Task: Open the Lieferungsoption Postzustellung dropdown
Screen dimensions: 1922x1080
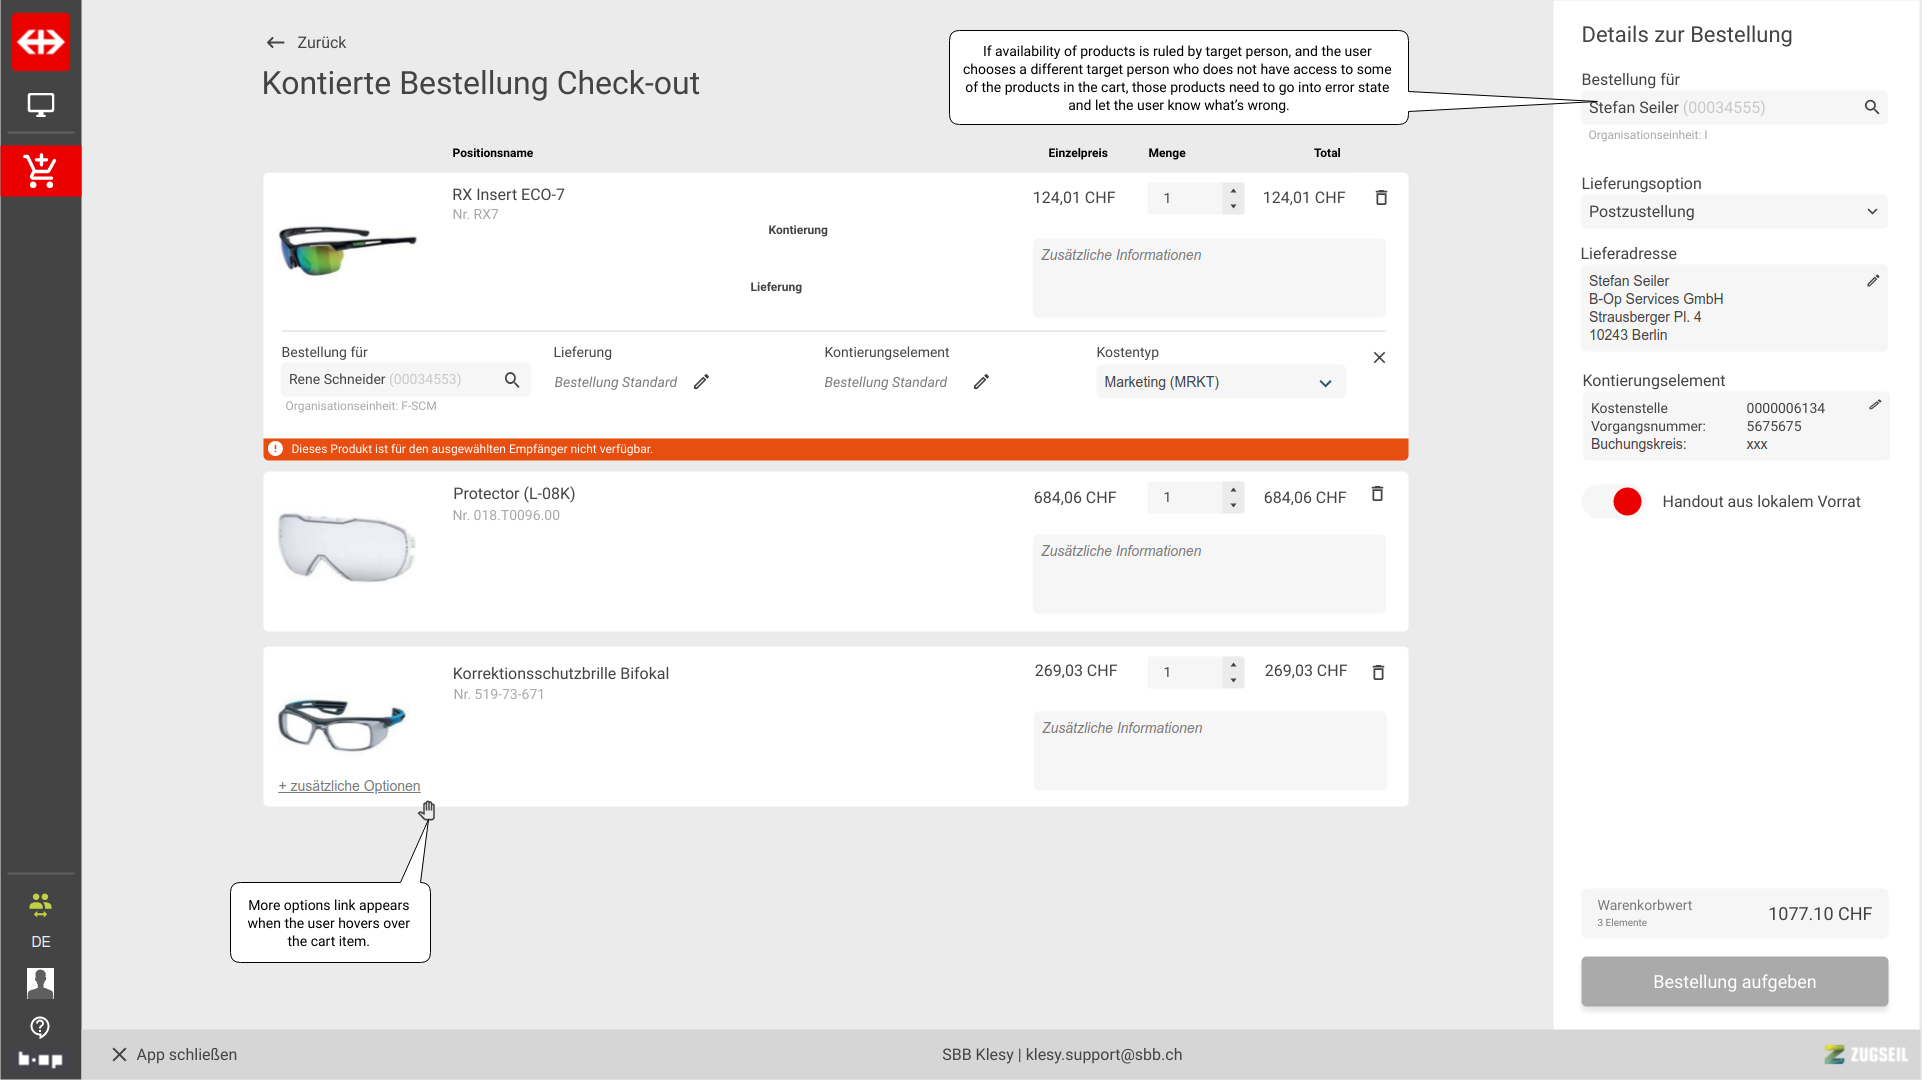Action: point(1733,212)
